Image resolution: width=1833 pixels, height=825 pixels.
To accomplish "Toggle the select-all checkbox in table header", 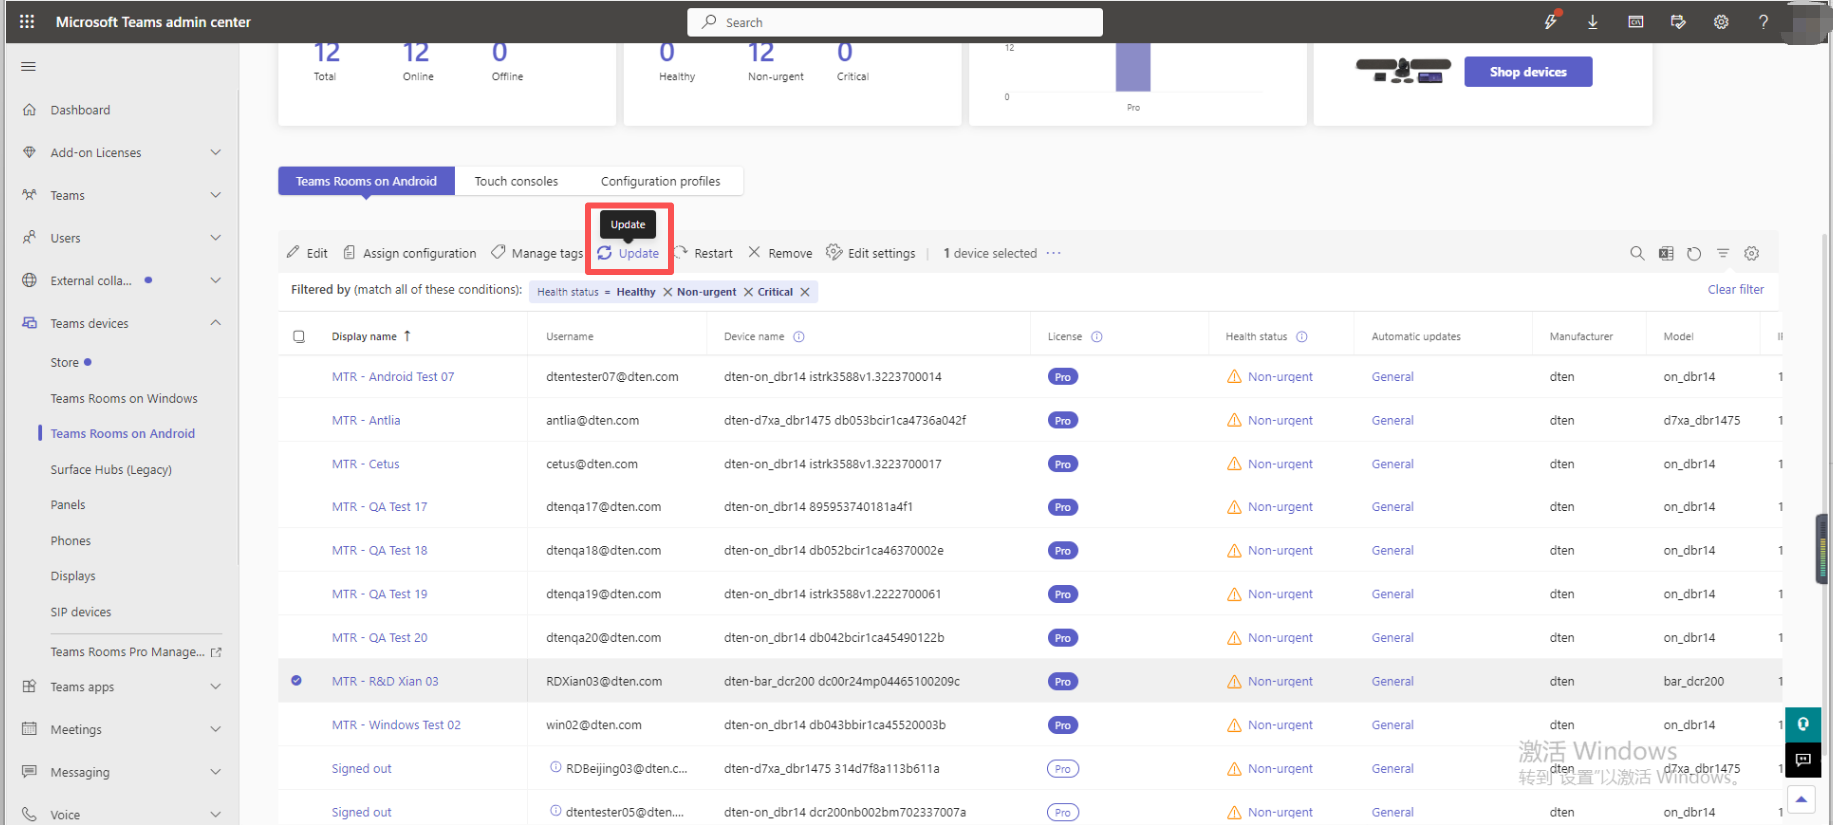I will click(299, 336).
